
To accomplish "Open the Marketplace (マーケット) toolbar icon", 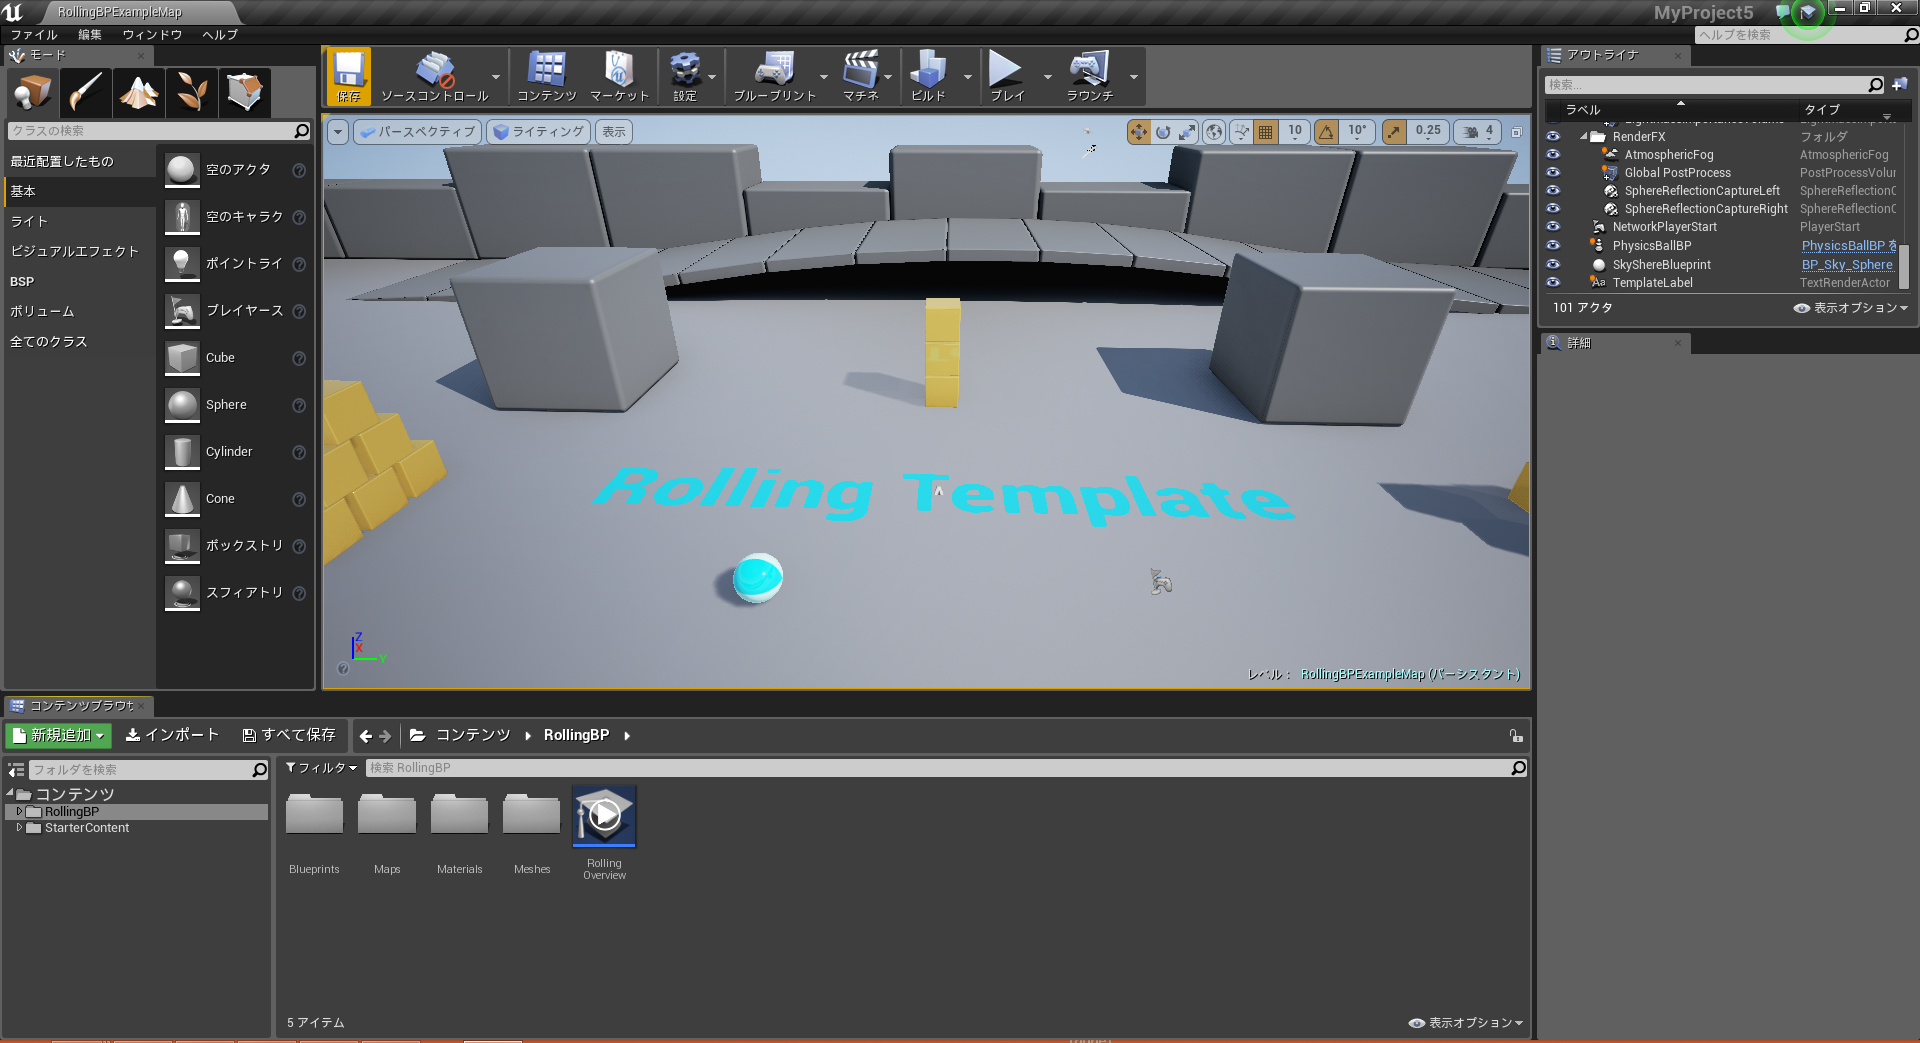I will (x=618, y=75).
